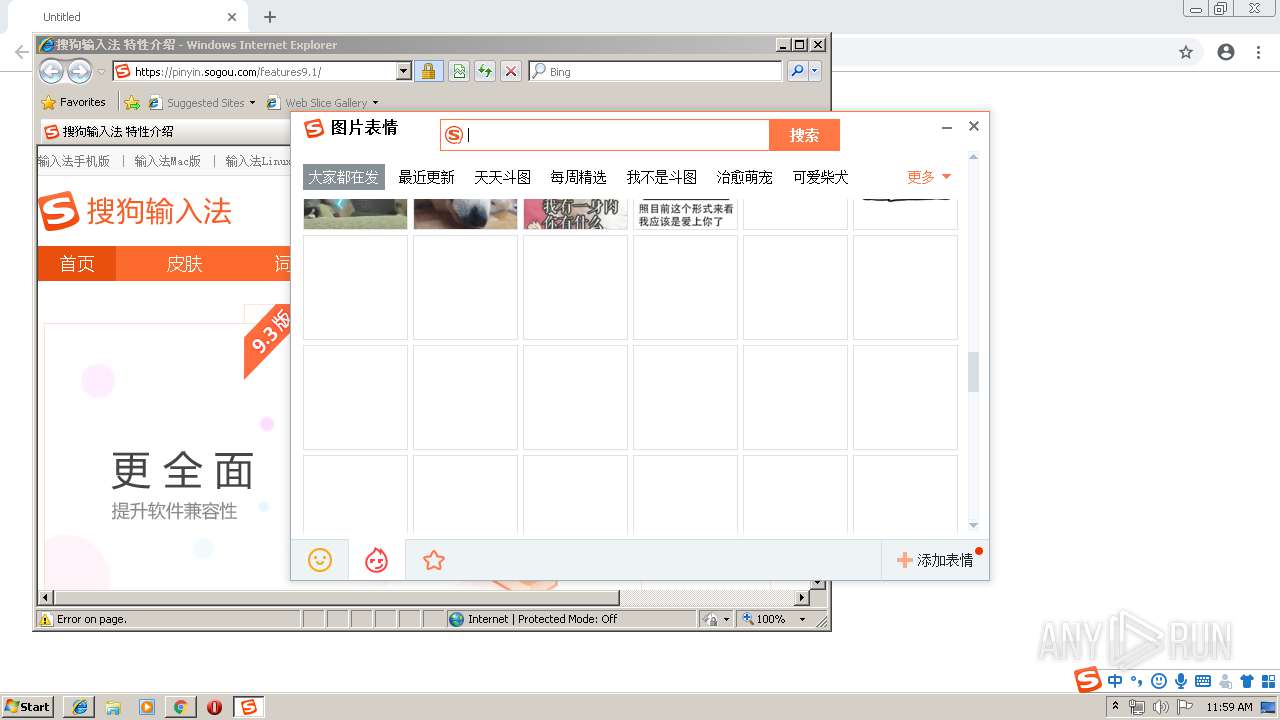Image resolution: width=1280 pixels, height=720 pixels.
Task: Click the Bing search box in IE
Action: (x=655, y=71)
